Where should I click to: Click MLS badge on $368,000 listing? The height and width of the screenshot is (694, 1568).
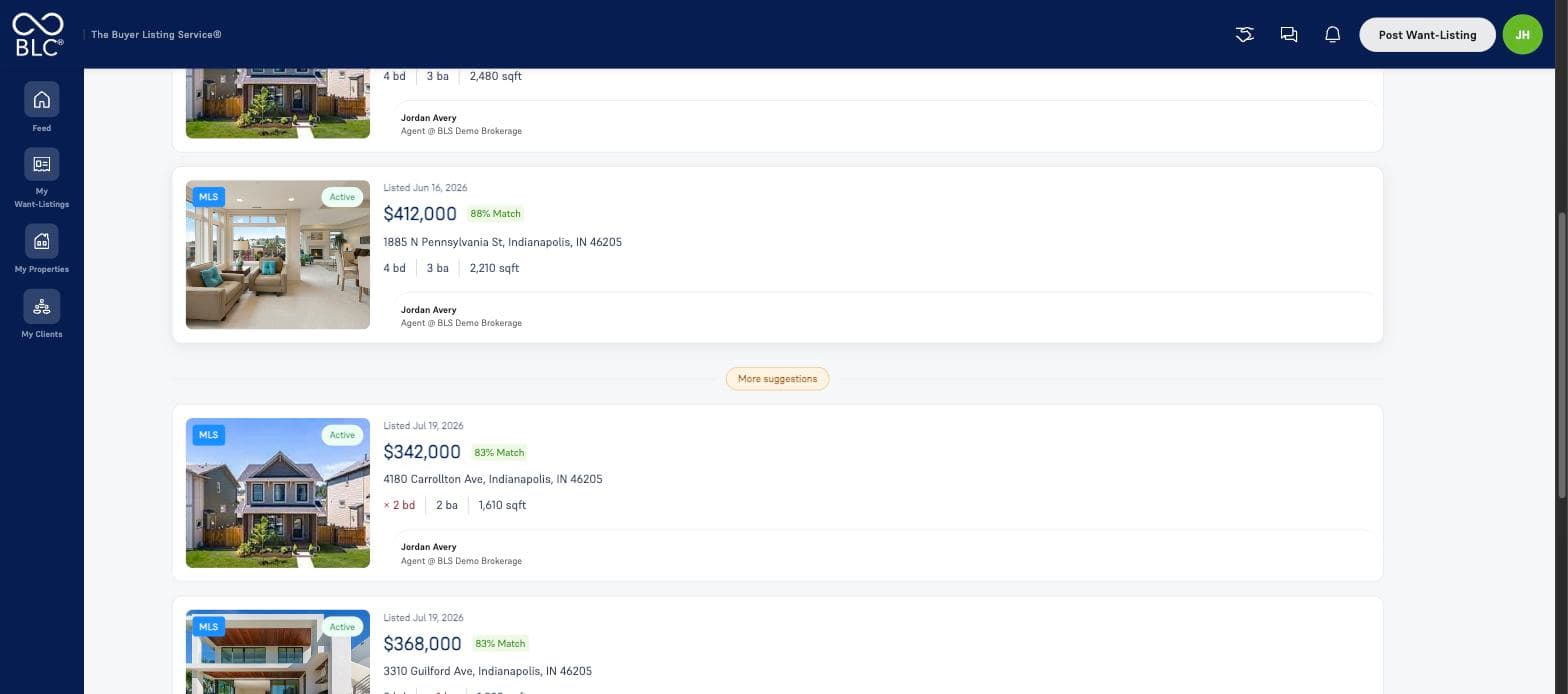[208, 627]
